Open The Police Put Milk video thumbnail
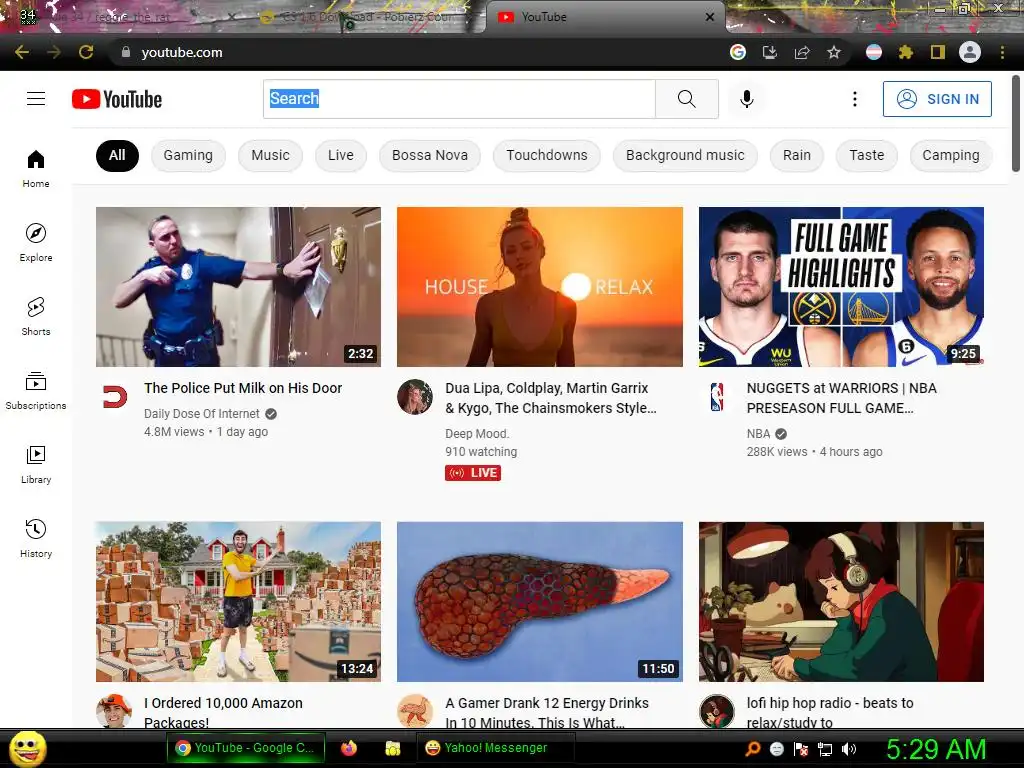Viewport: 1024px width, 768px height. 238,287
